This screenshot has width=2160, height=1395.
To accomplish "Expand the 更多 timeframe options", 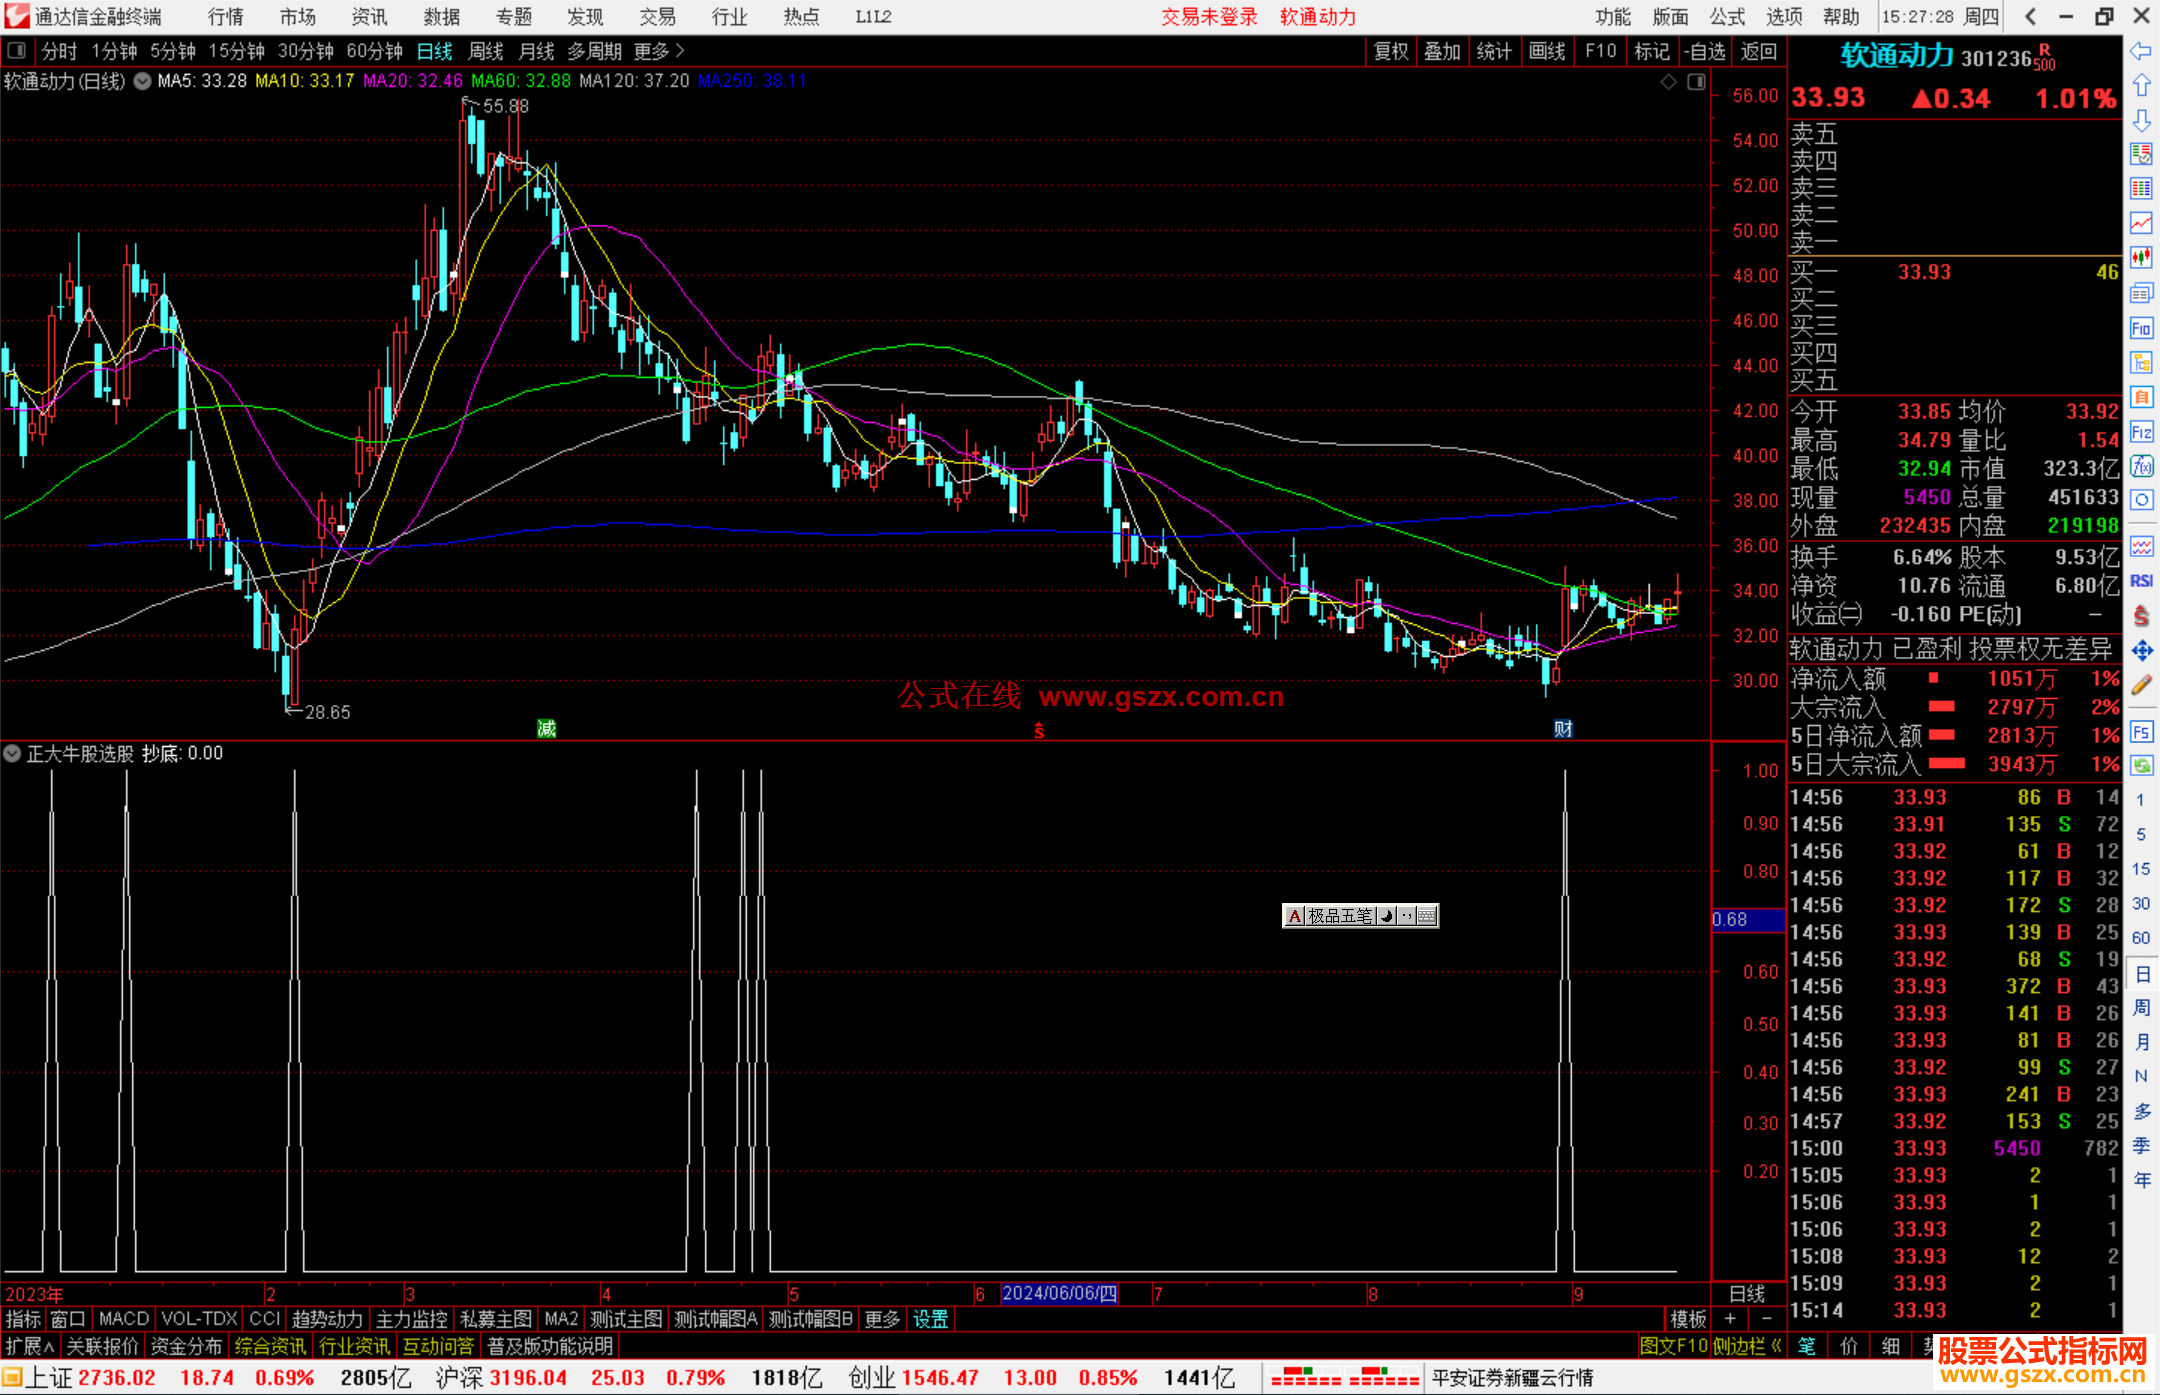I will click(658, 51).
